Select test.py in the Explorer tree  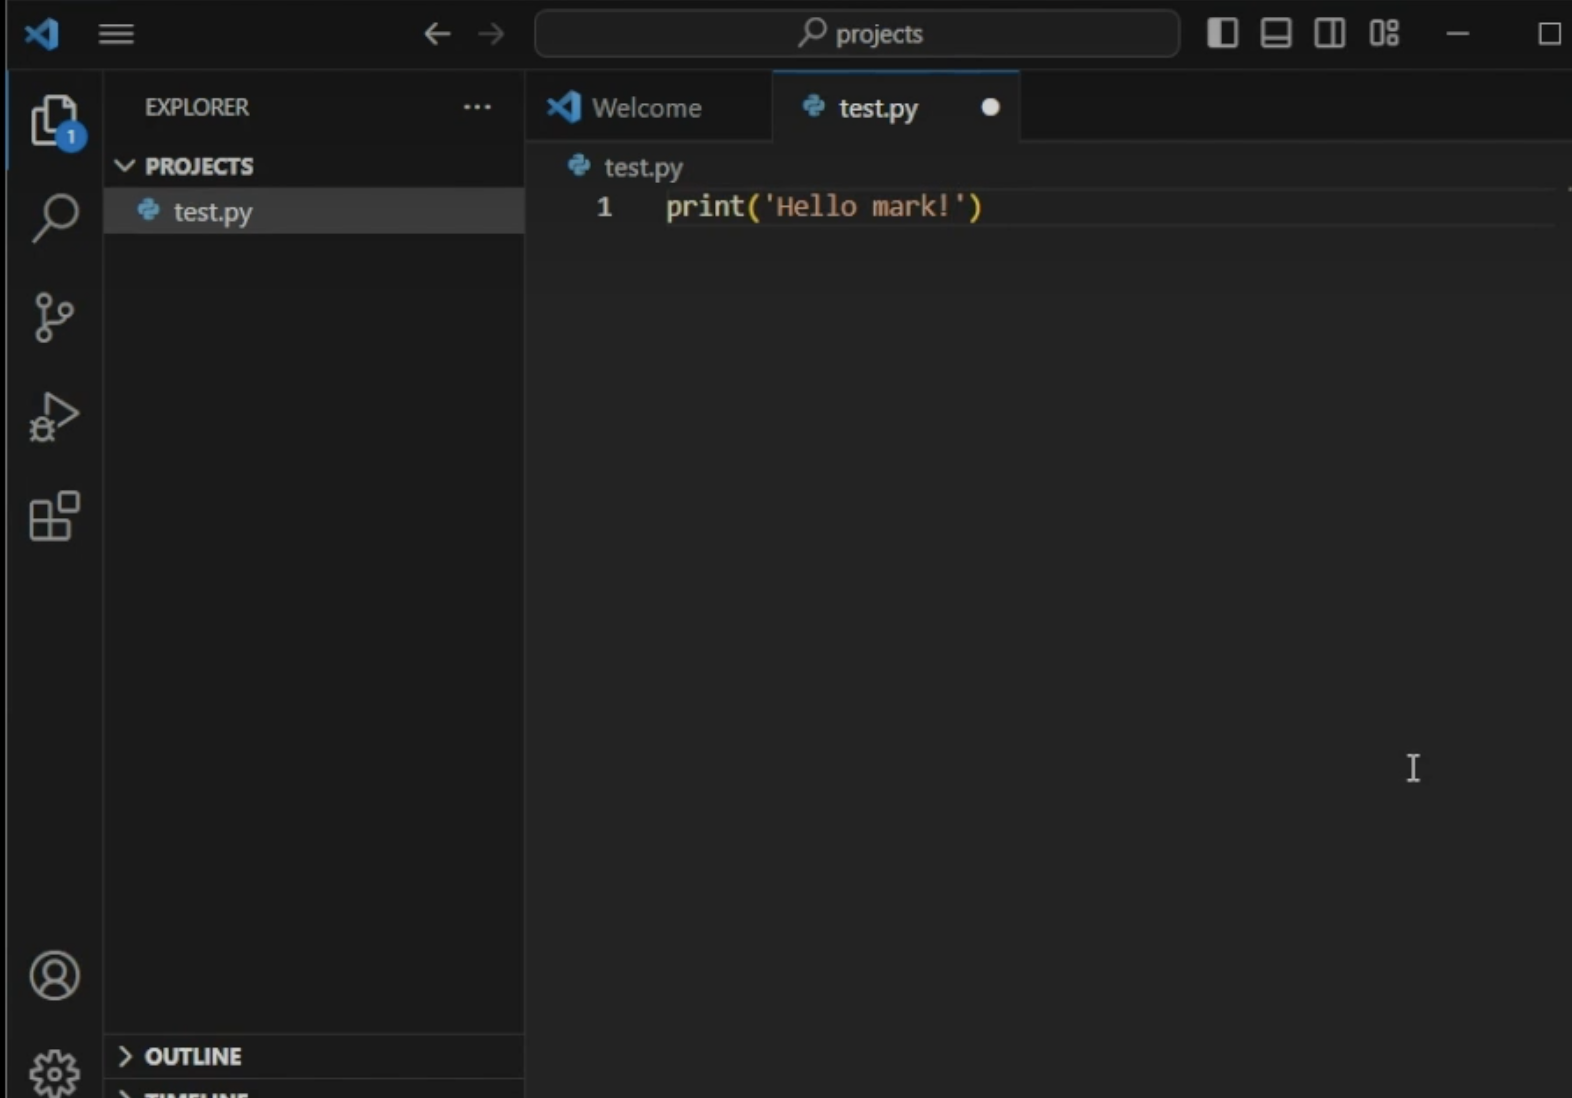(x=314, y=211)
